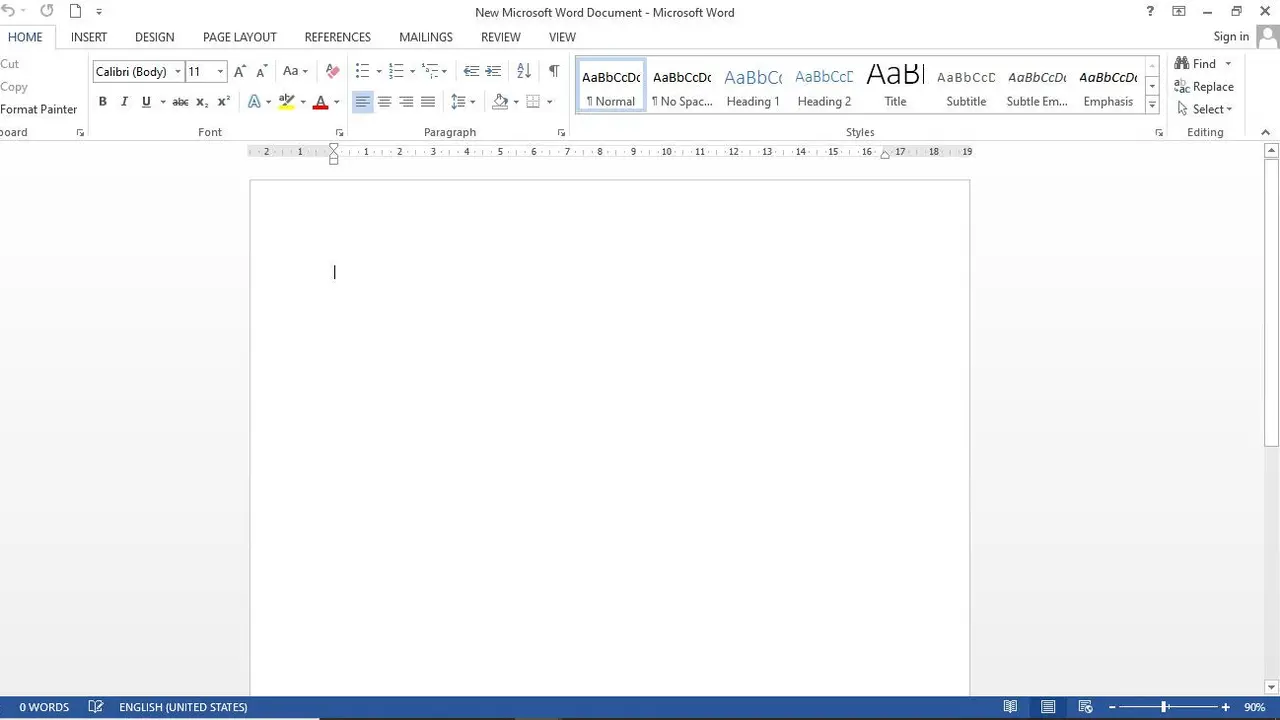The image size is (1280, 720).
Task: Toggle justified alignment
Action: (x=428, y=101)
